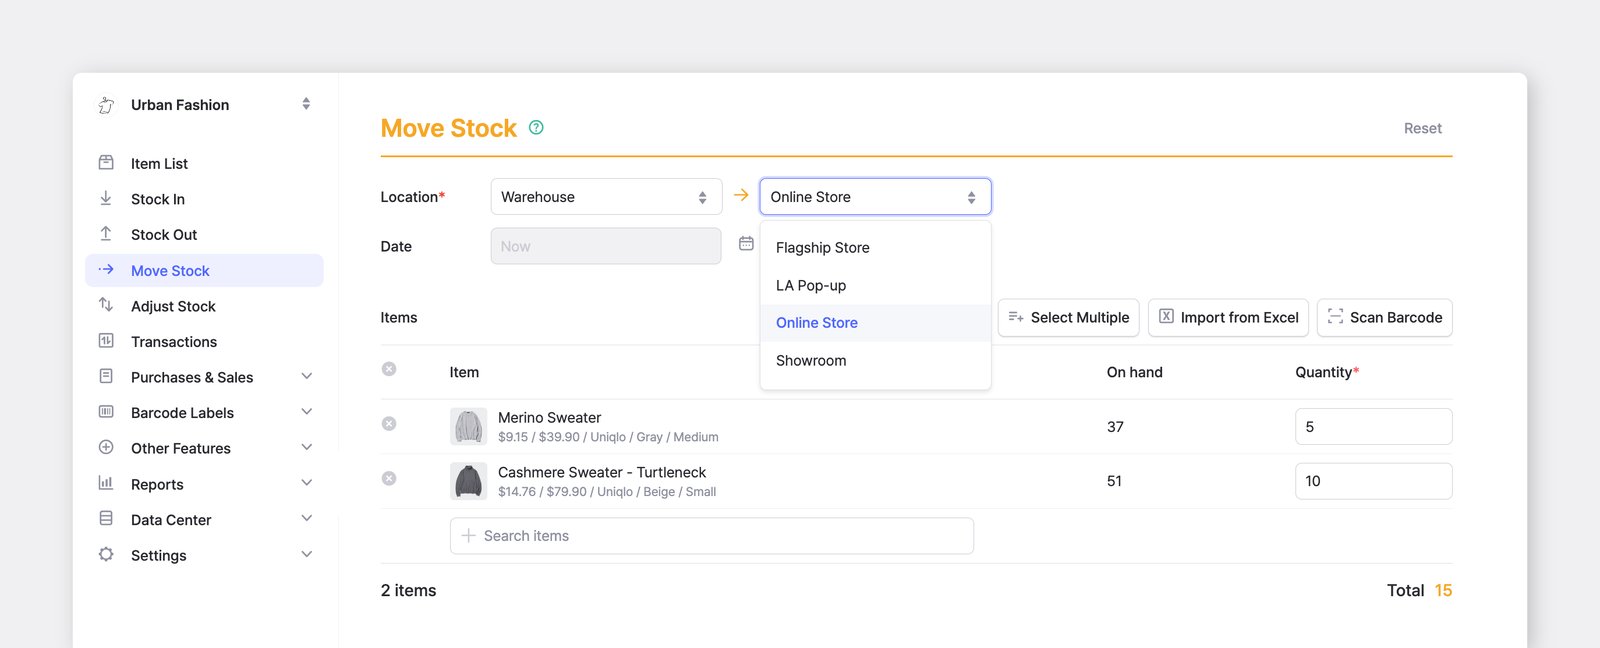This screenshot has height=648, width=1600.
Task: Click the Merino Sweater thumbnail image
Action: 468,427
